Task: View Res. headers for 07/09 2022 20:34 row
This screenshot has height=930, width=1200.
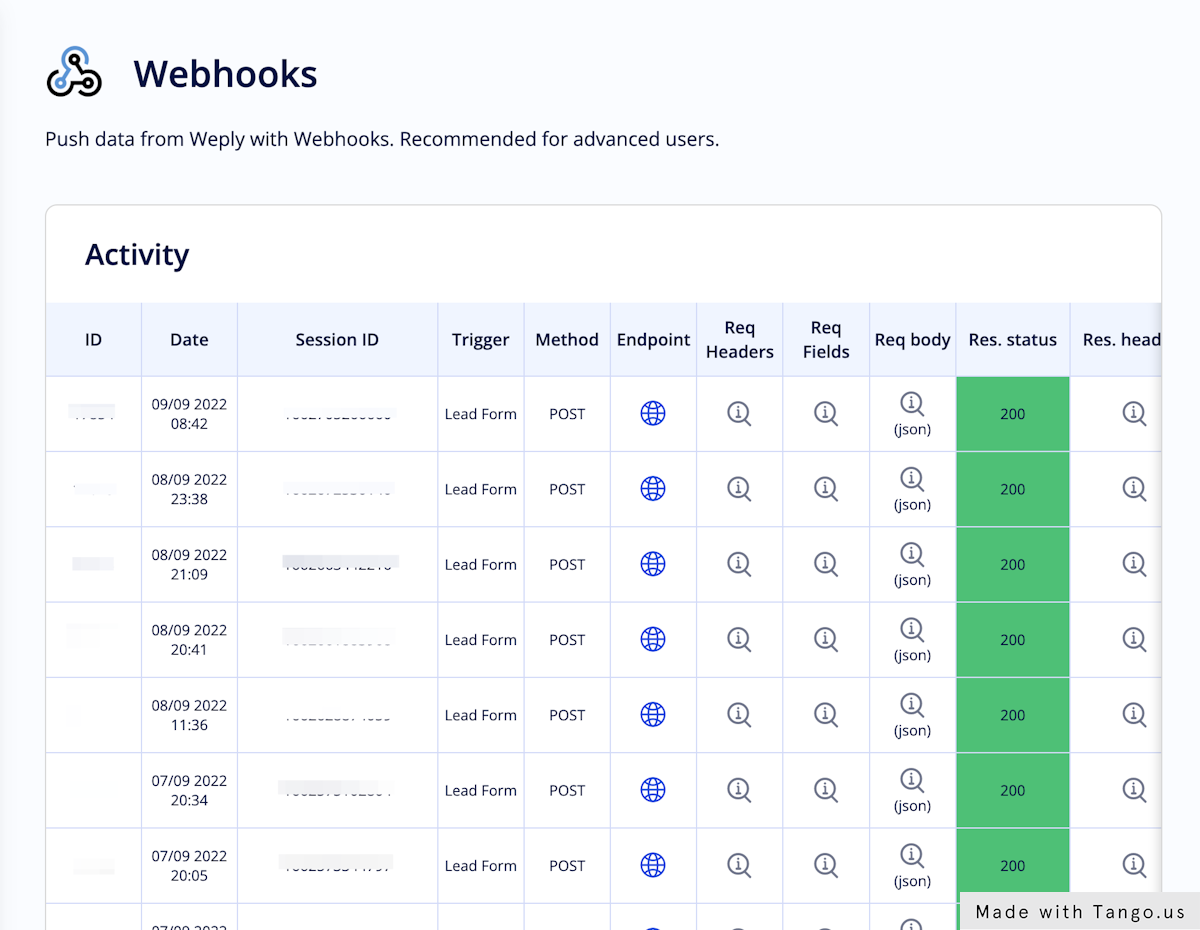Action: point(1134,790)
